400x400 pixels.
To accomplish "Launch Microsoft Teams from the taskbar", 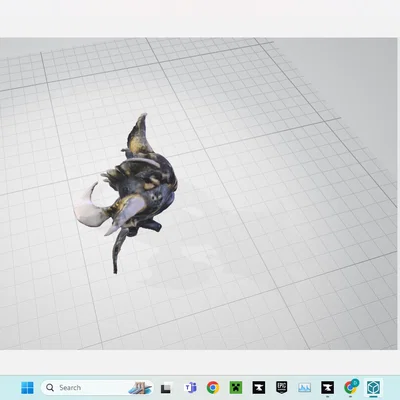I will (x=190, y=388).
